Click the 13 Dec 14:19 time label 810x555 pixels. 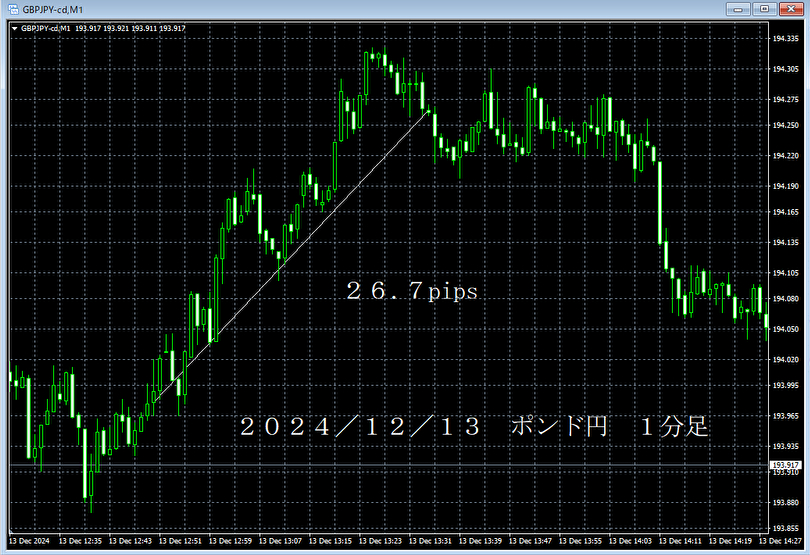pos(730,541)
